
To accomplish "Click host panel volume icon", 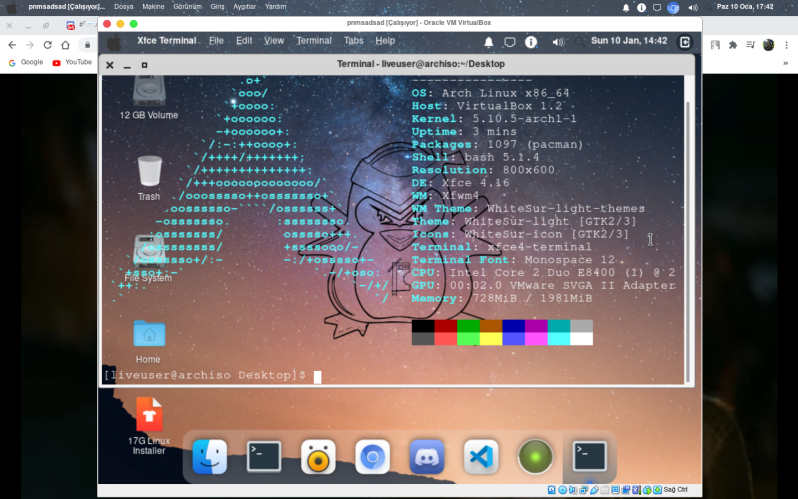I will tap(693, 7).
